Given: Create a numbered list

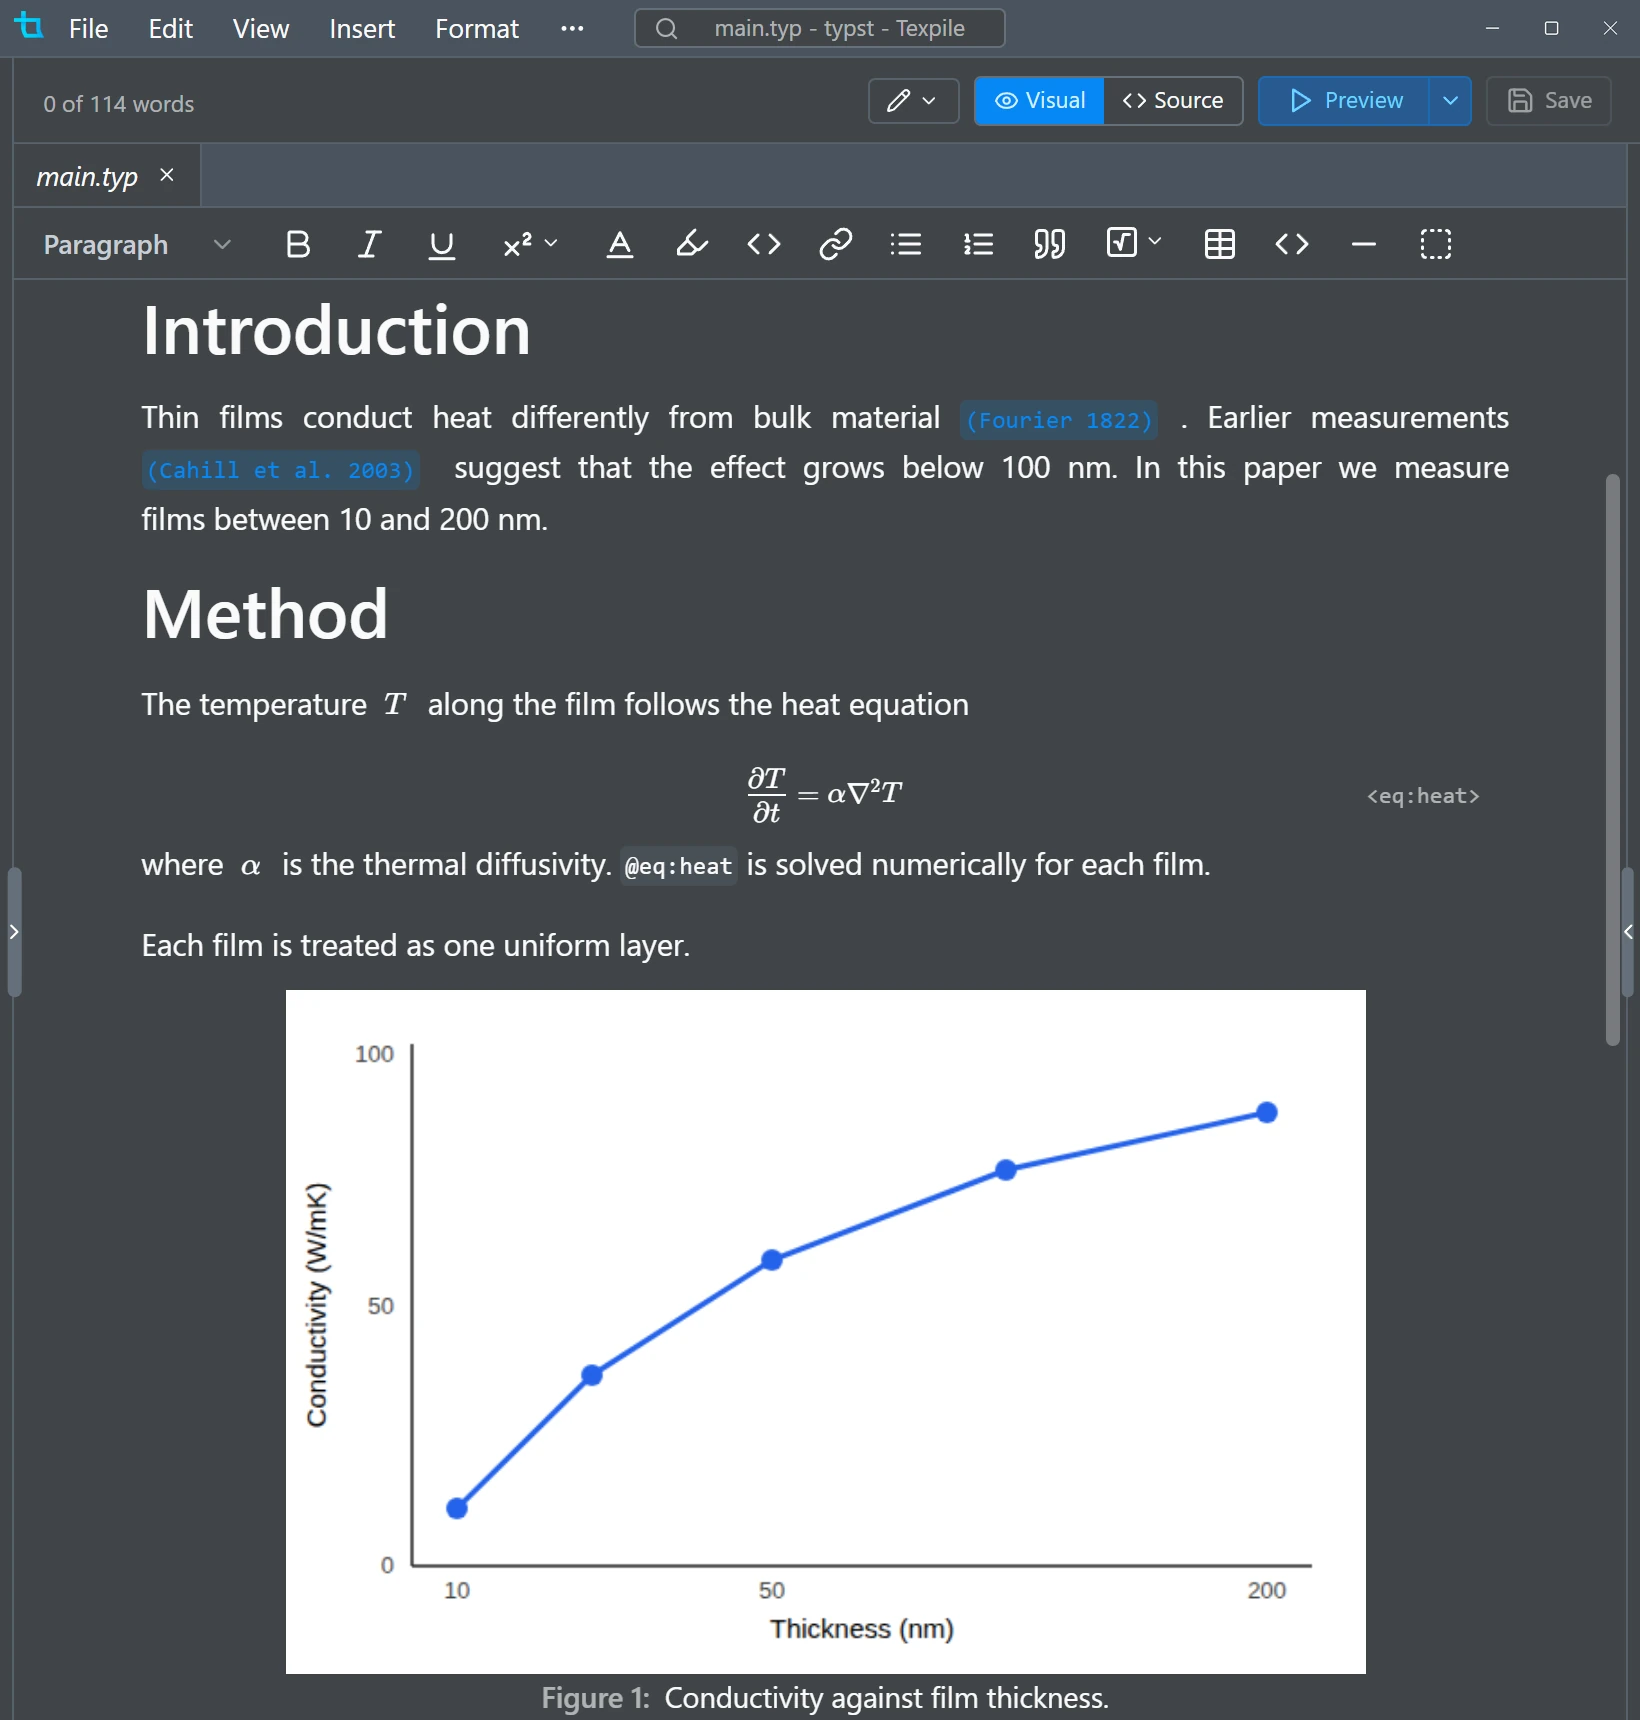Looking at the screenshot, I should pos(978,244).
